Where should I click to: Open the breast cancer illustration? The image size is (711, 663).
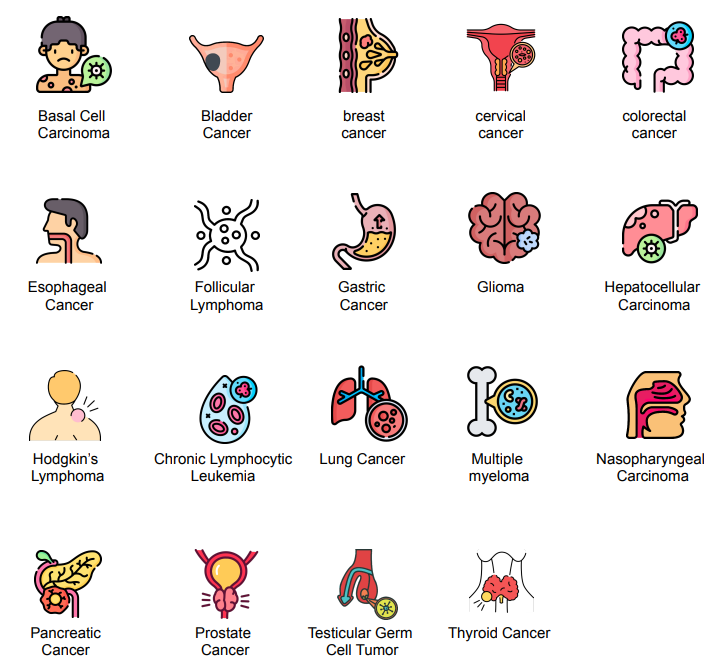pyautogui.click(x=368, y=55)
